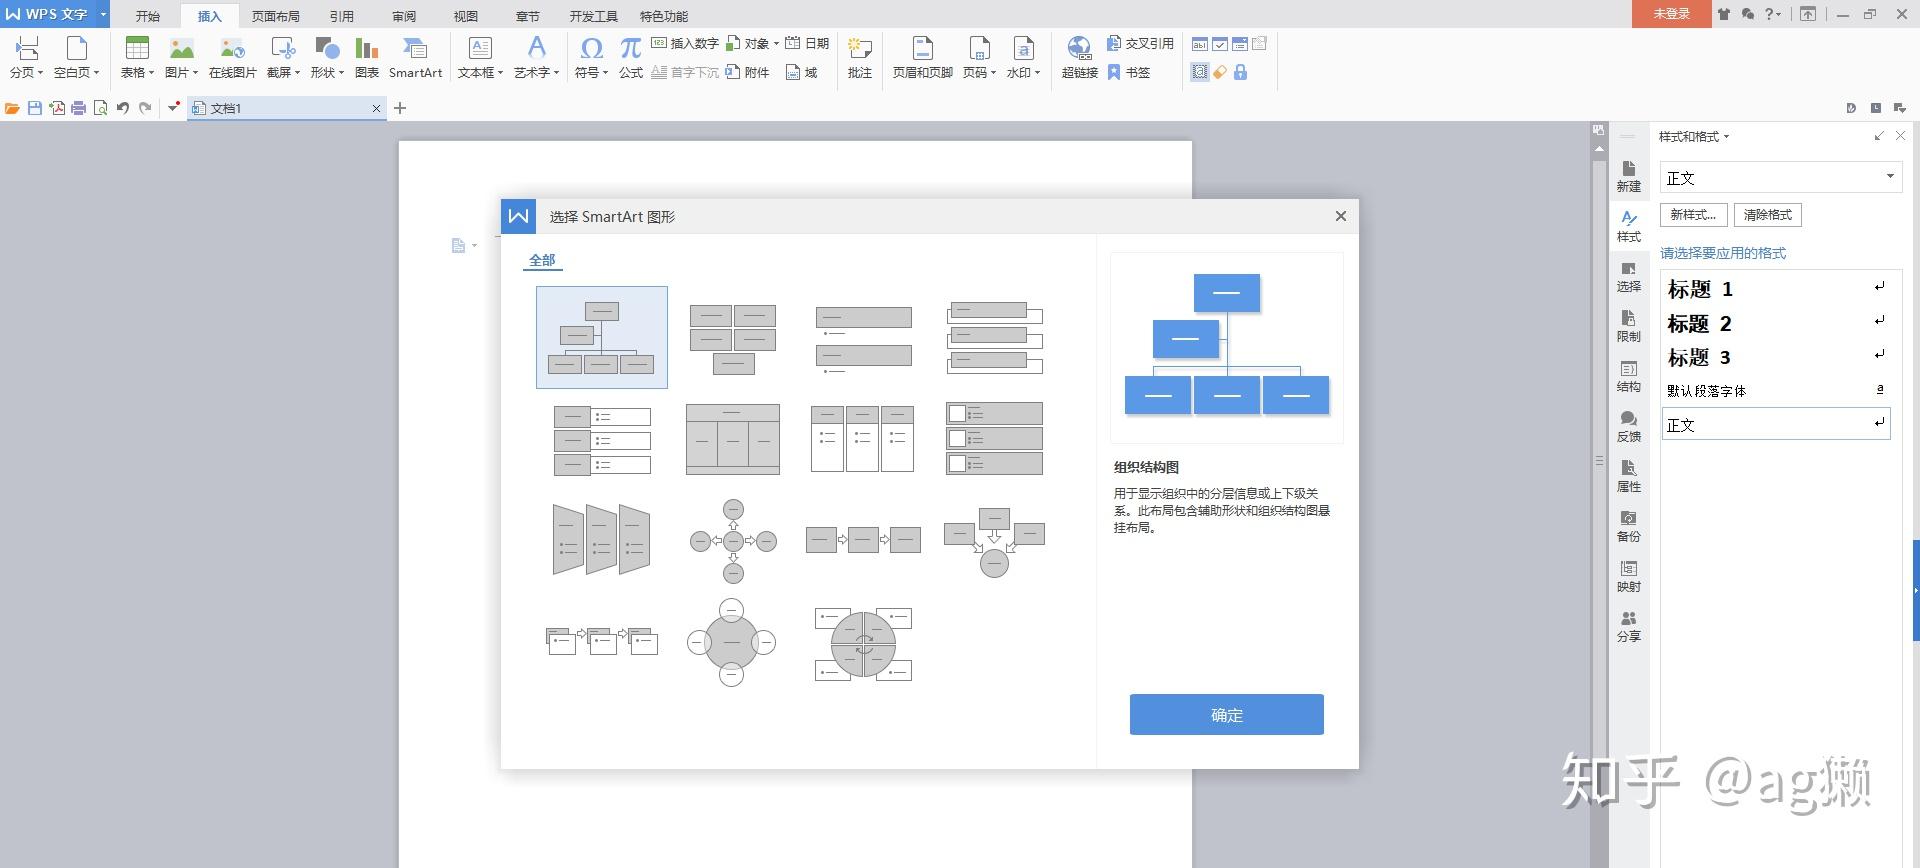Click the Attachment (附件) button
Screen dimensions: 1920x868
click(x=747, y=72)
